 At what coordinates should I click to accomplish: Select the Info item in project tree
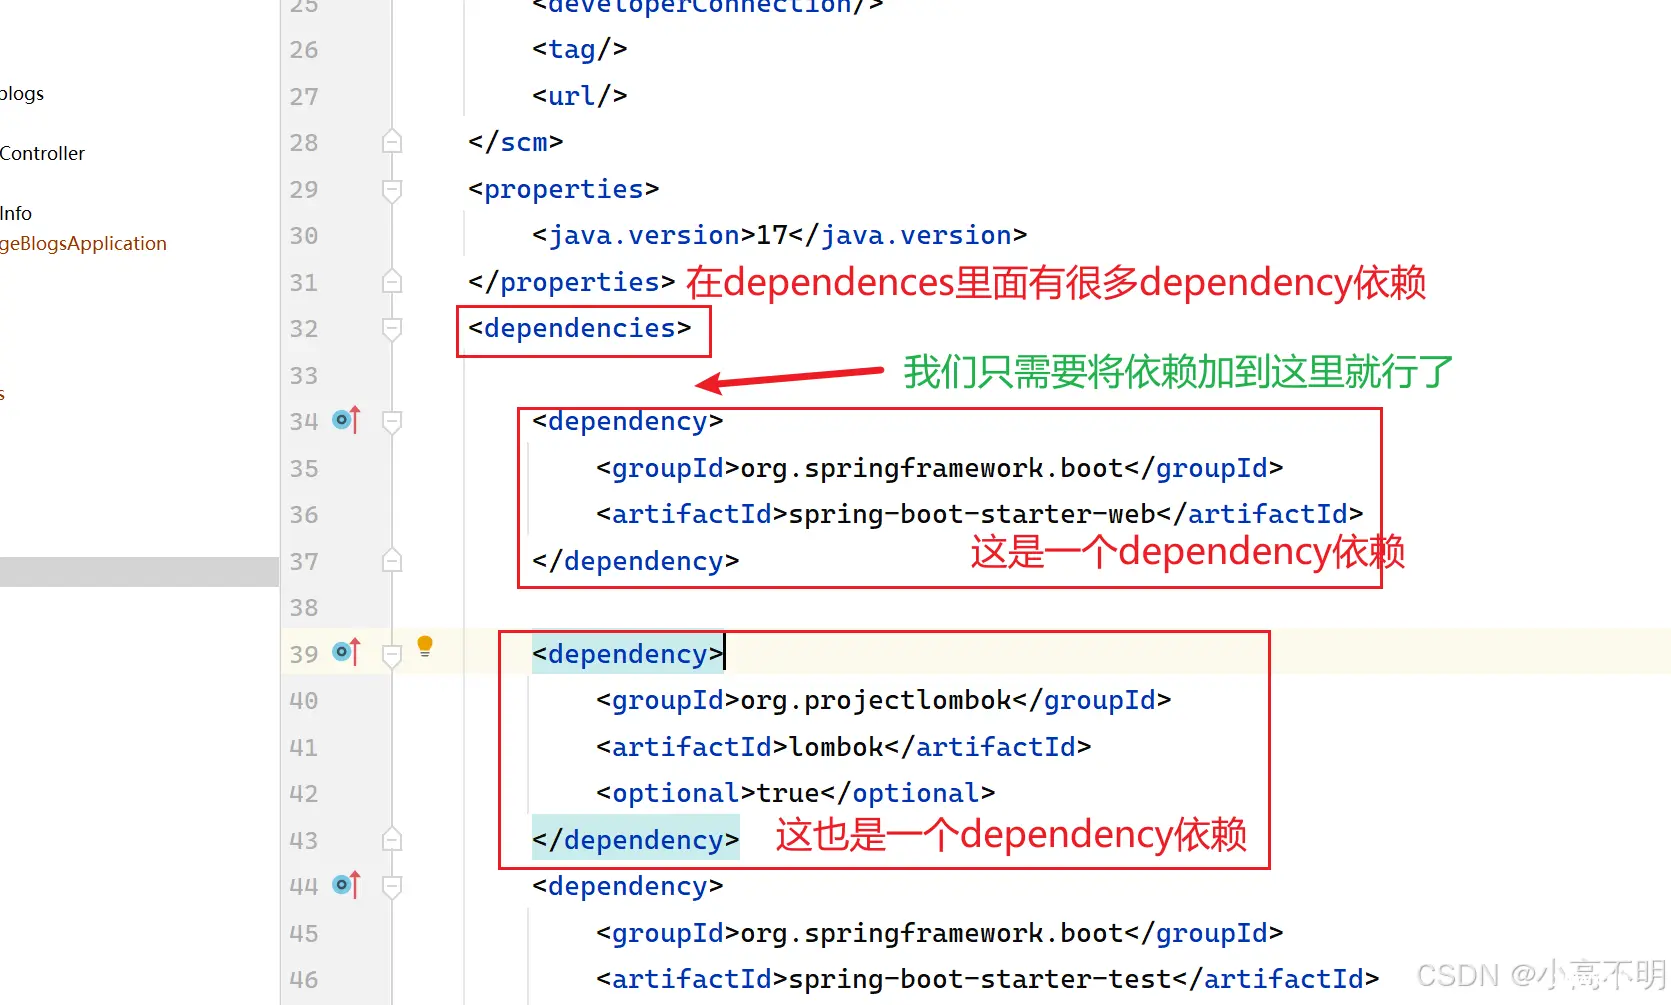pyautogui.click(x=16, y=213)
